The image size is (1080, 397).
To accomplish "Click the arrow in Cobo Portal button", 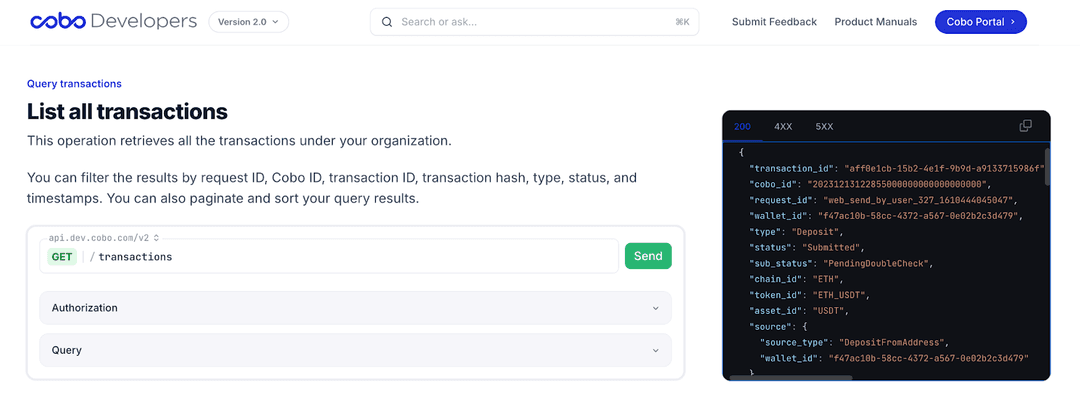I will 1012,22.
